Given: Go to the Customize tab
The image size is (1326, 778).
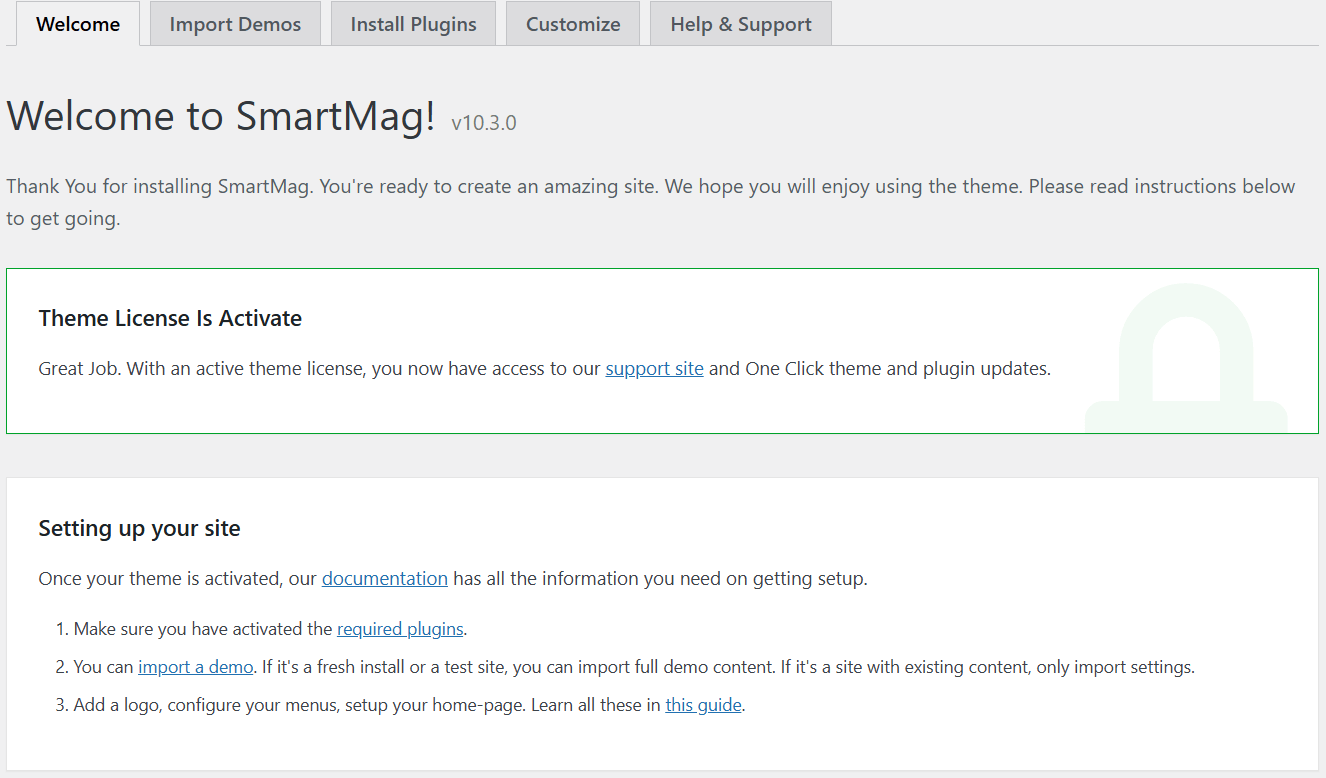Looking at the screenshot, I should click(573, 24).
